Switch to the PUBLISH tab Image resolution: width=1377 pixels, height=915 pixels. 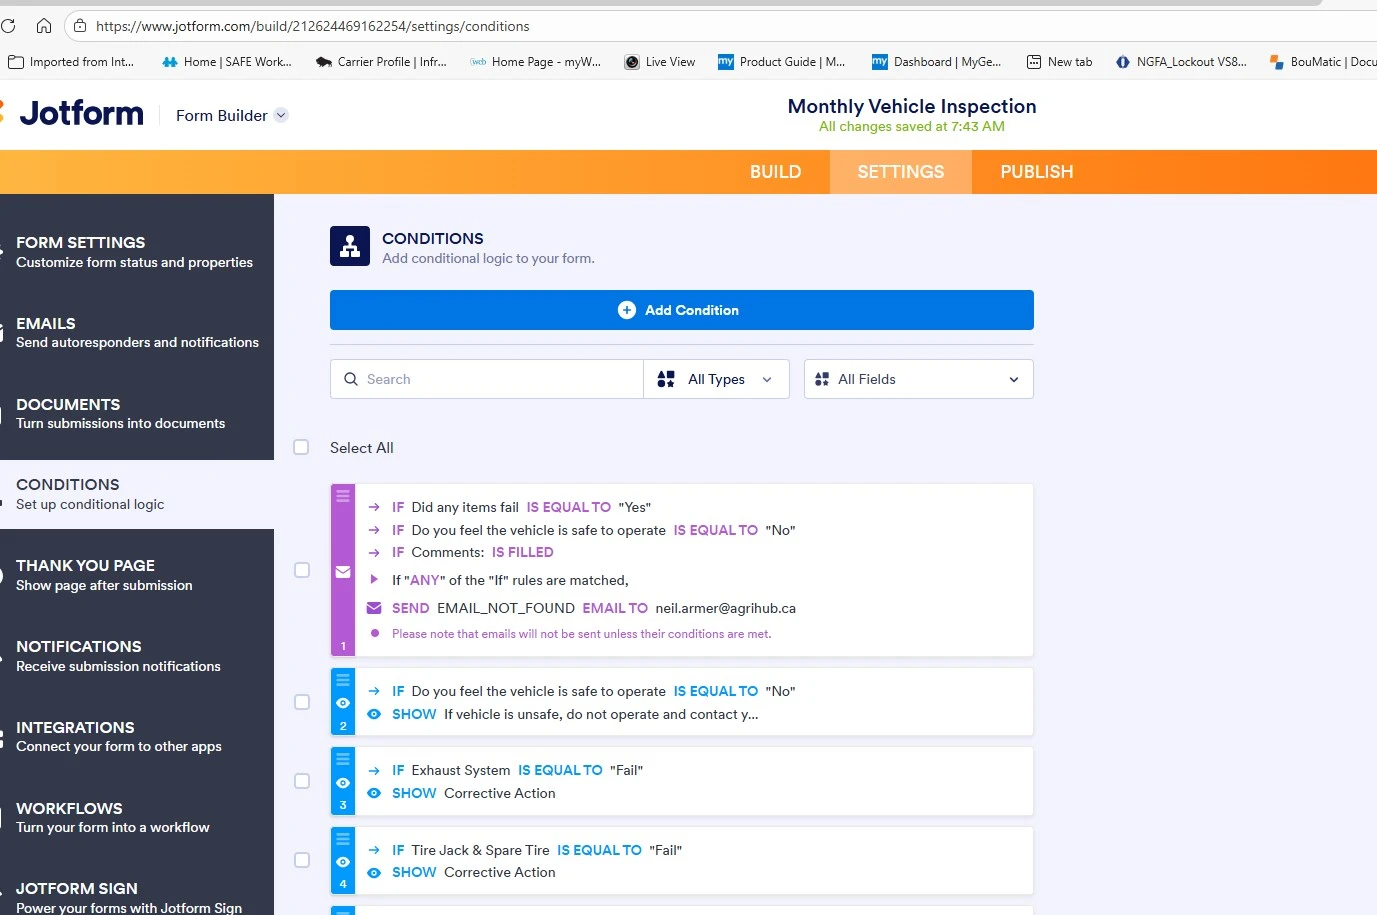click(1036, 171)
